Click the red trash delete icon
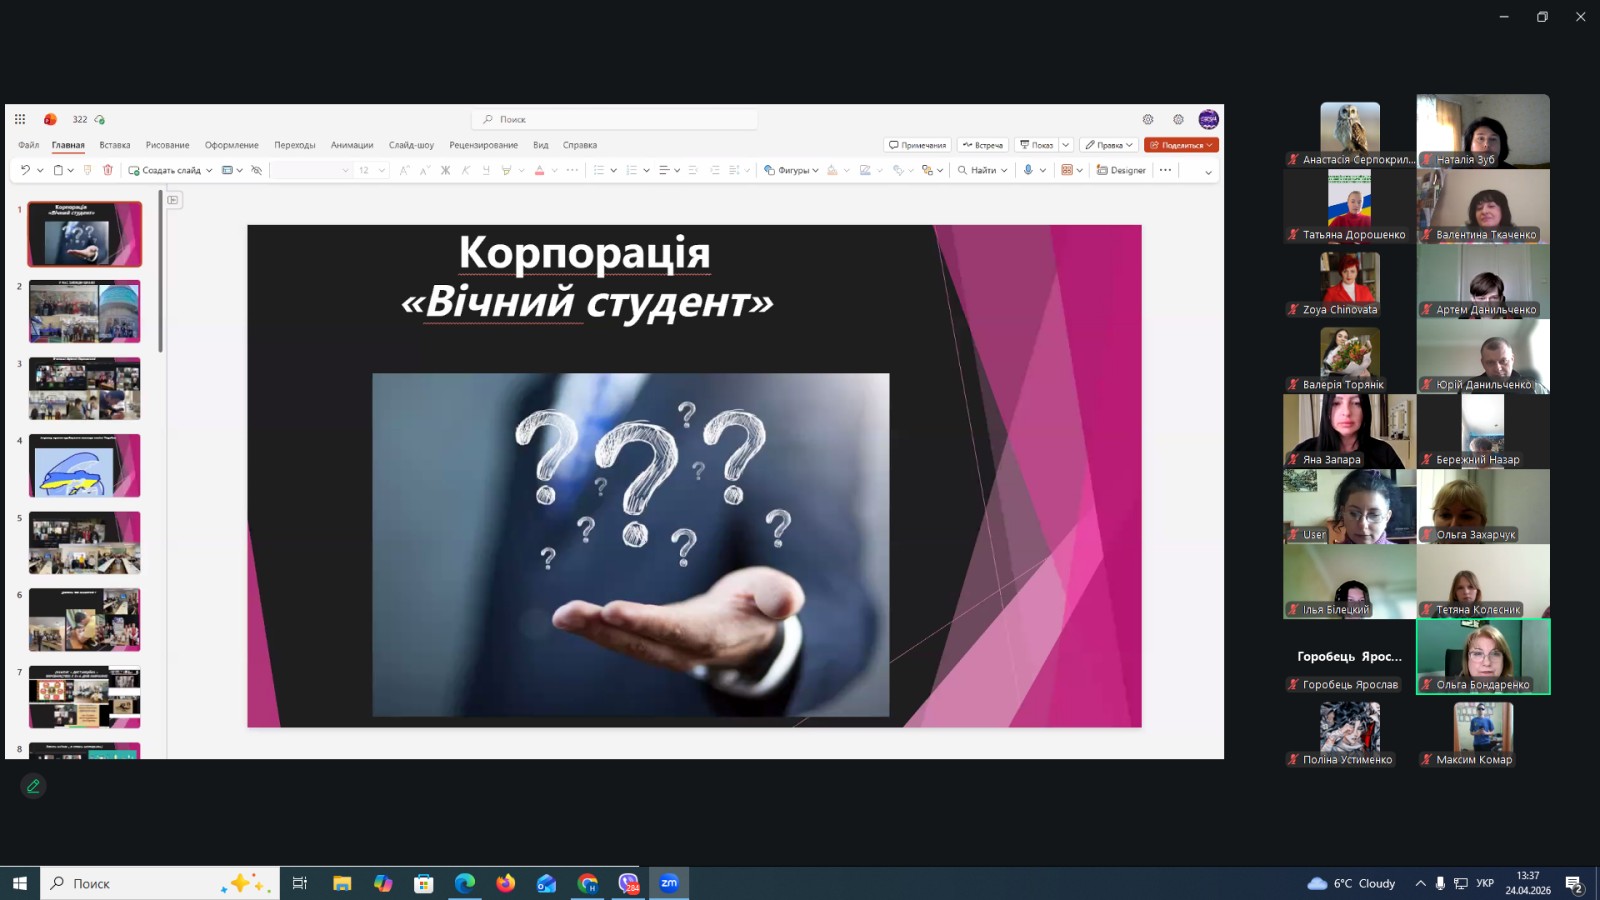 [x=108, y=170]
